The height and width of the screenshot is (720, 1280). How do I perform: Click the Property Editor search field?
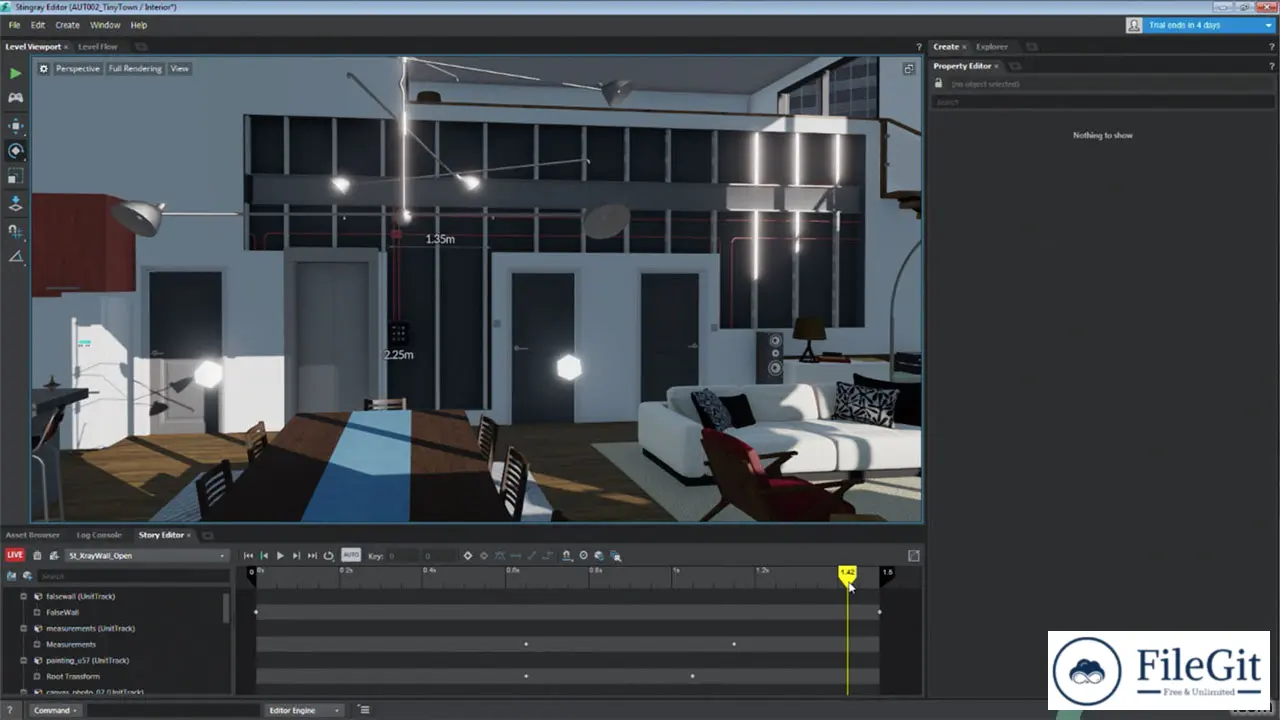[1102, 102]
